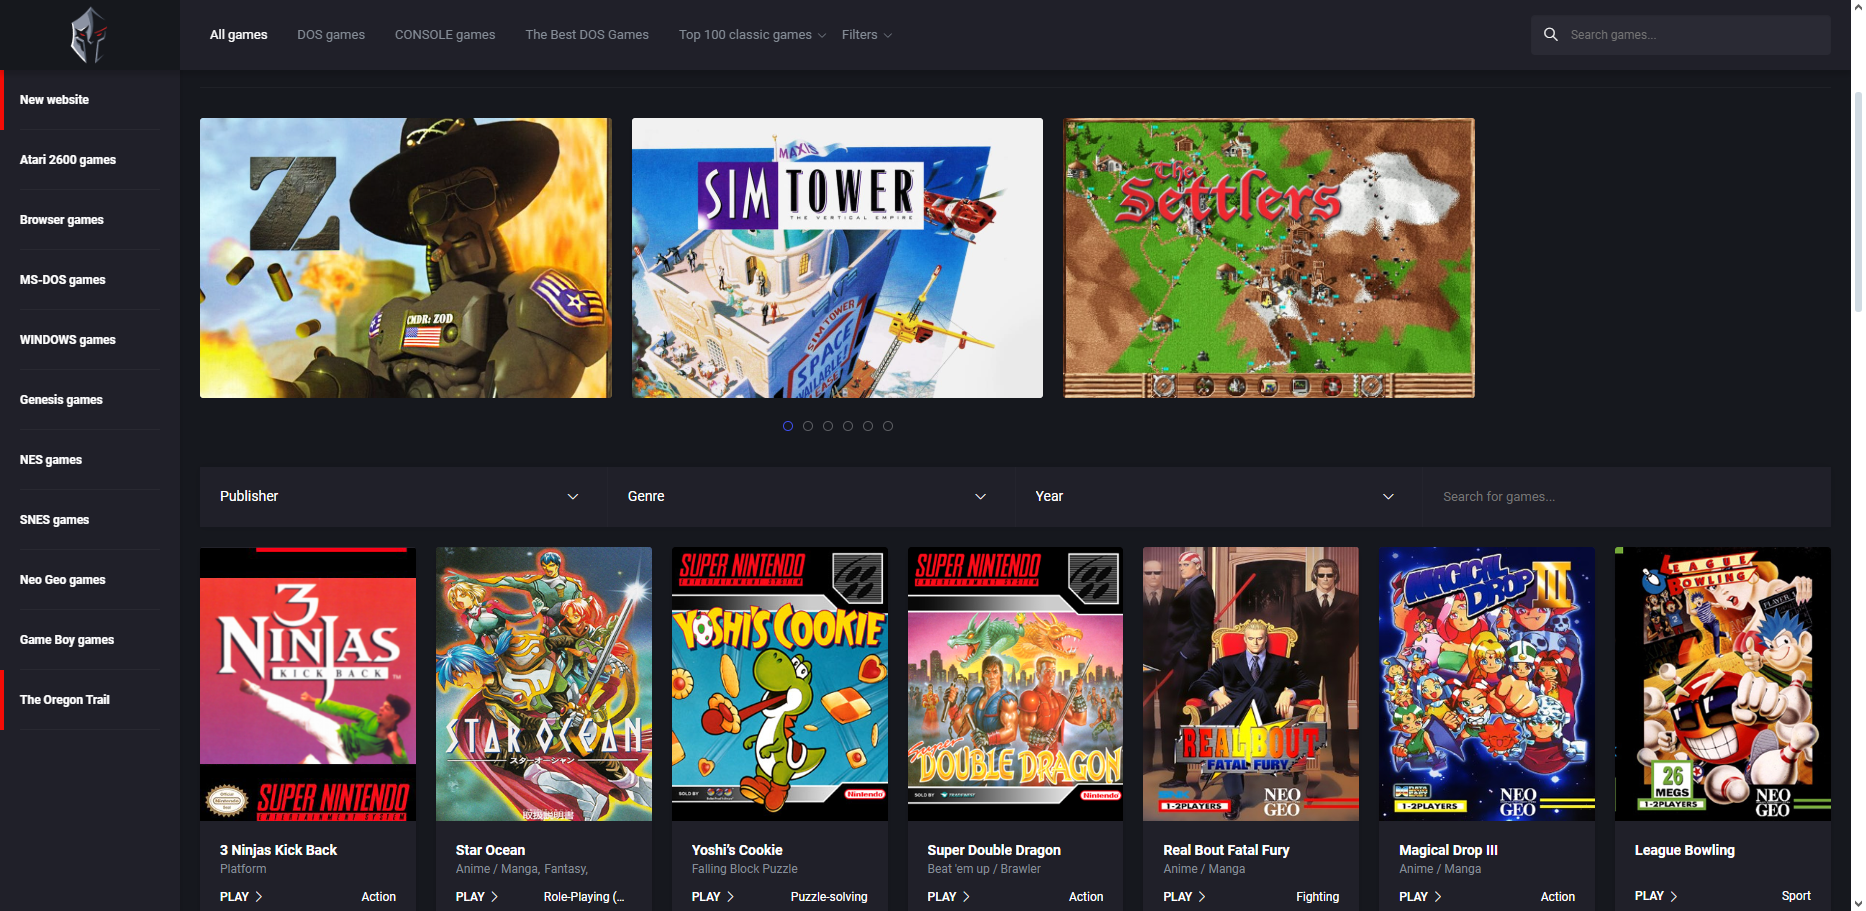
Task: Click PLAY for Yoshi's Cookie
Action: click(x=713, y=897)
